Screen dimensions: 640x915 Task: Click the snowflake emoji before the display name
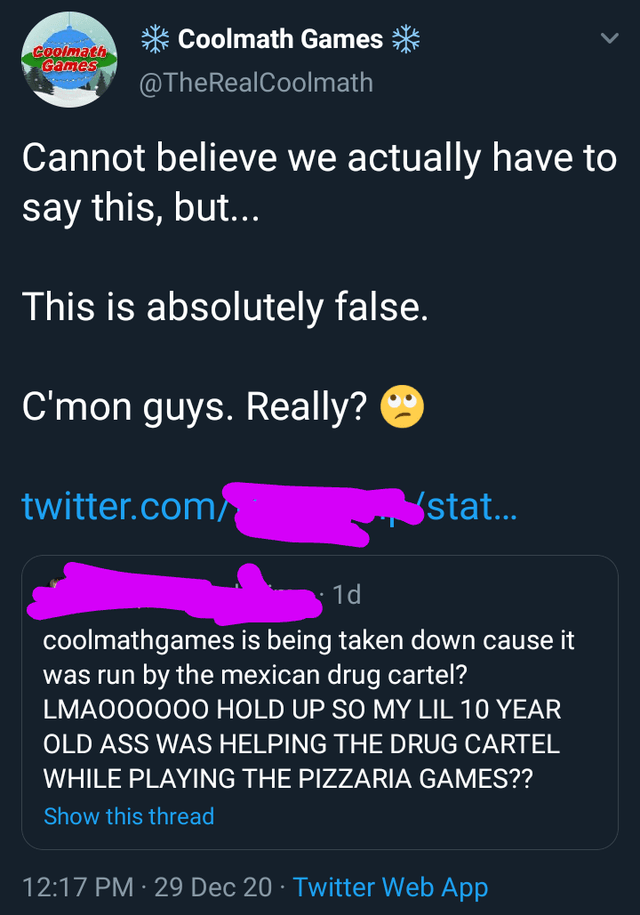[154, 39]
